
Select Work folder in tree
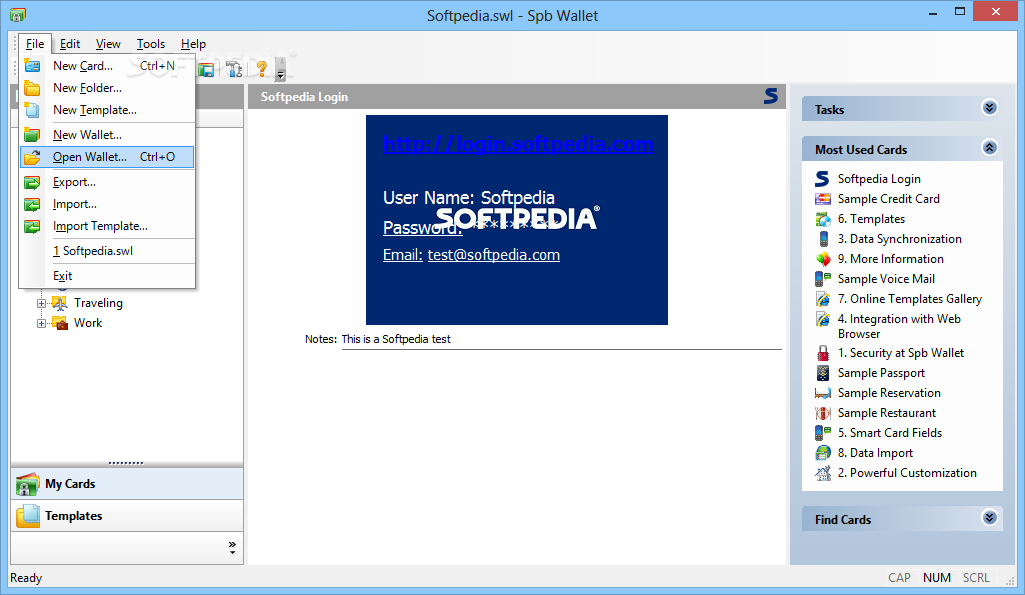[88, 323]
